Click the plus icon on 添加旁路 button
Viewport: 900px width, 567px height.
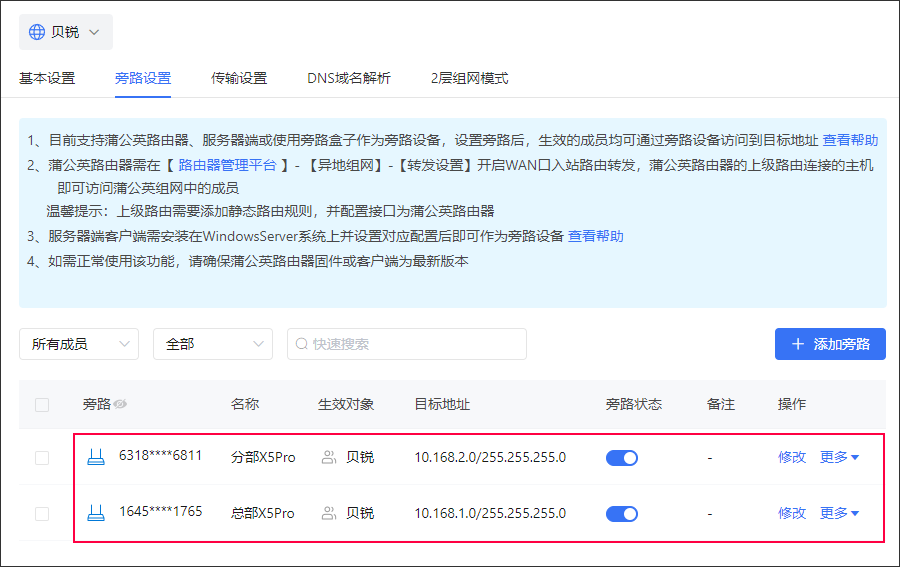pyautogui.click(x=797, y=344)
